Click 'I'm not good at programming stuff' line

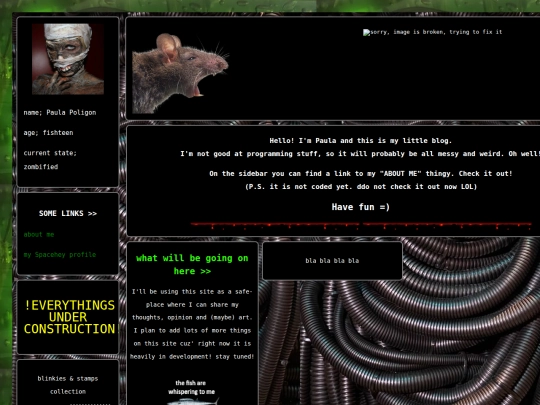pyautogui.click(x=360, y=154)
